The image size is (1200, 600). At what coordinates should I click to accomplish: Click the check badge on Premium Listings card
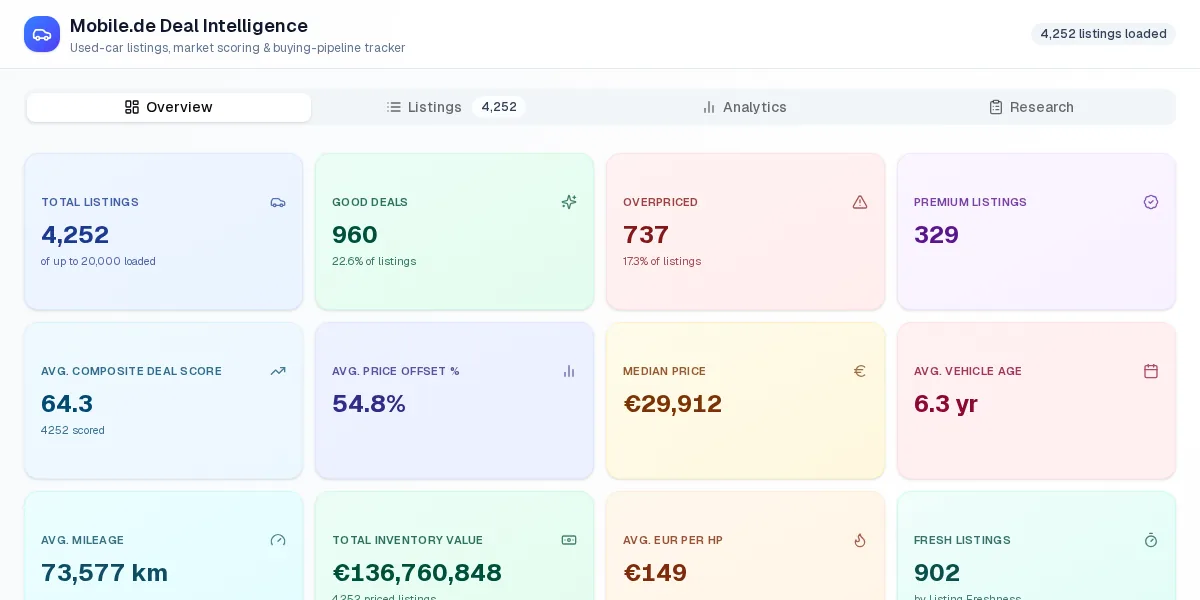point(1151,202)
